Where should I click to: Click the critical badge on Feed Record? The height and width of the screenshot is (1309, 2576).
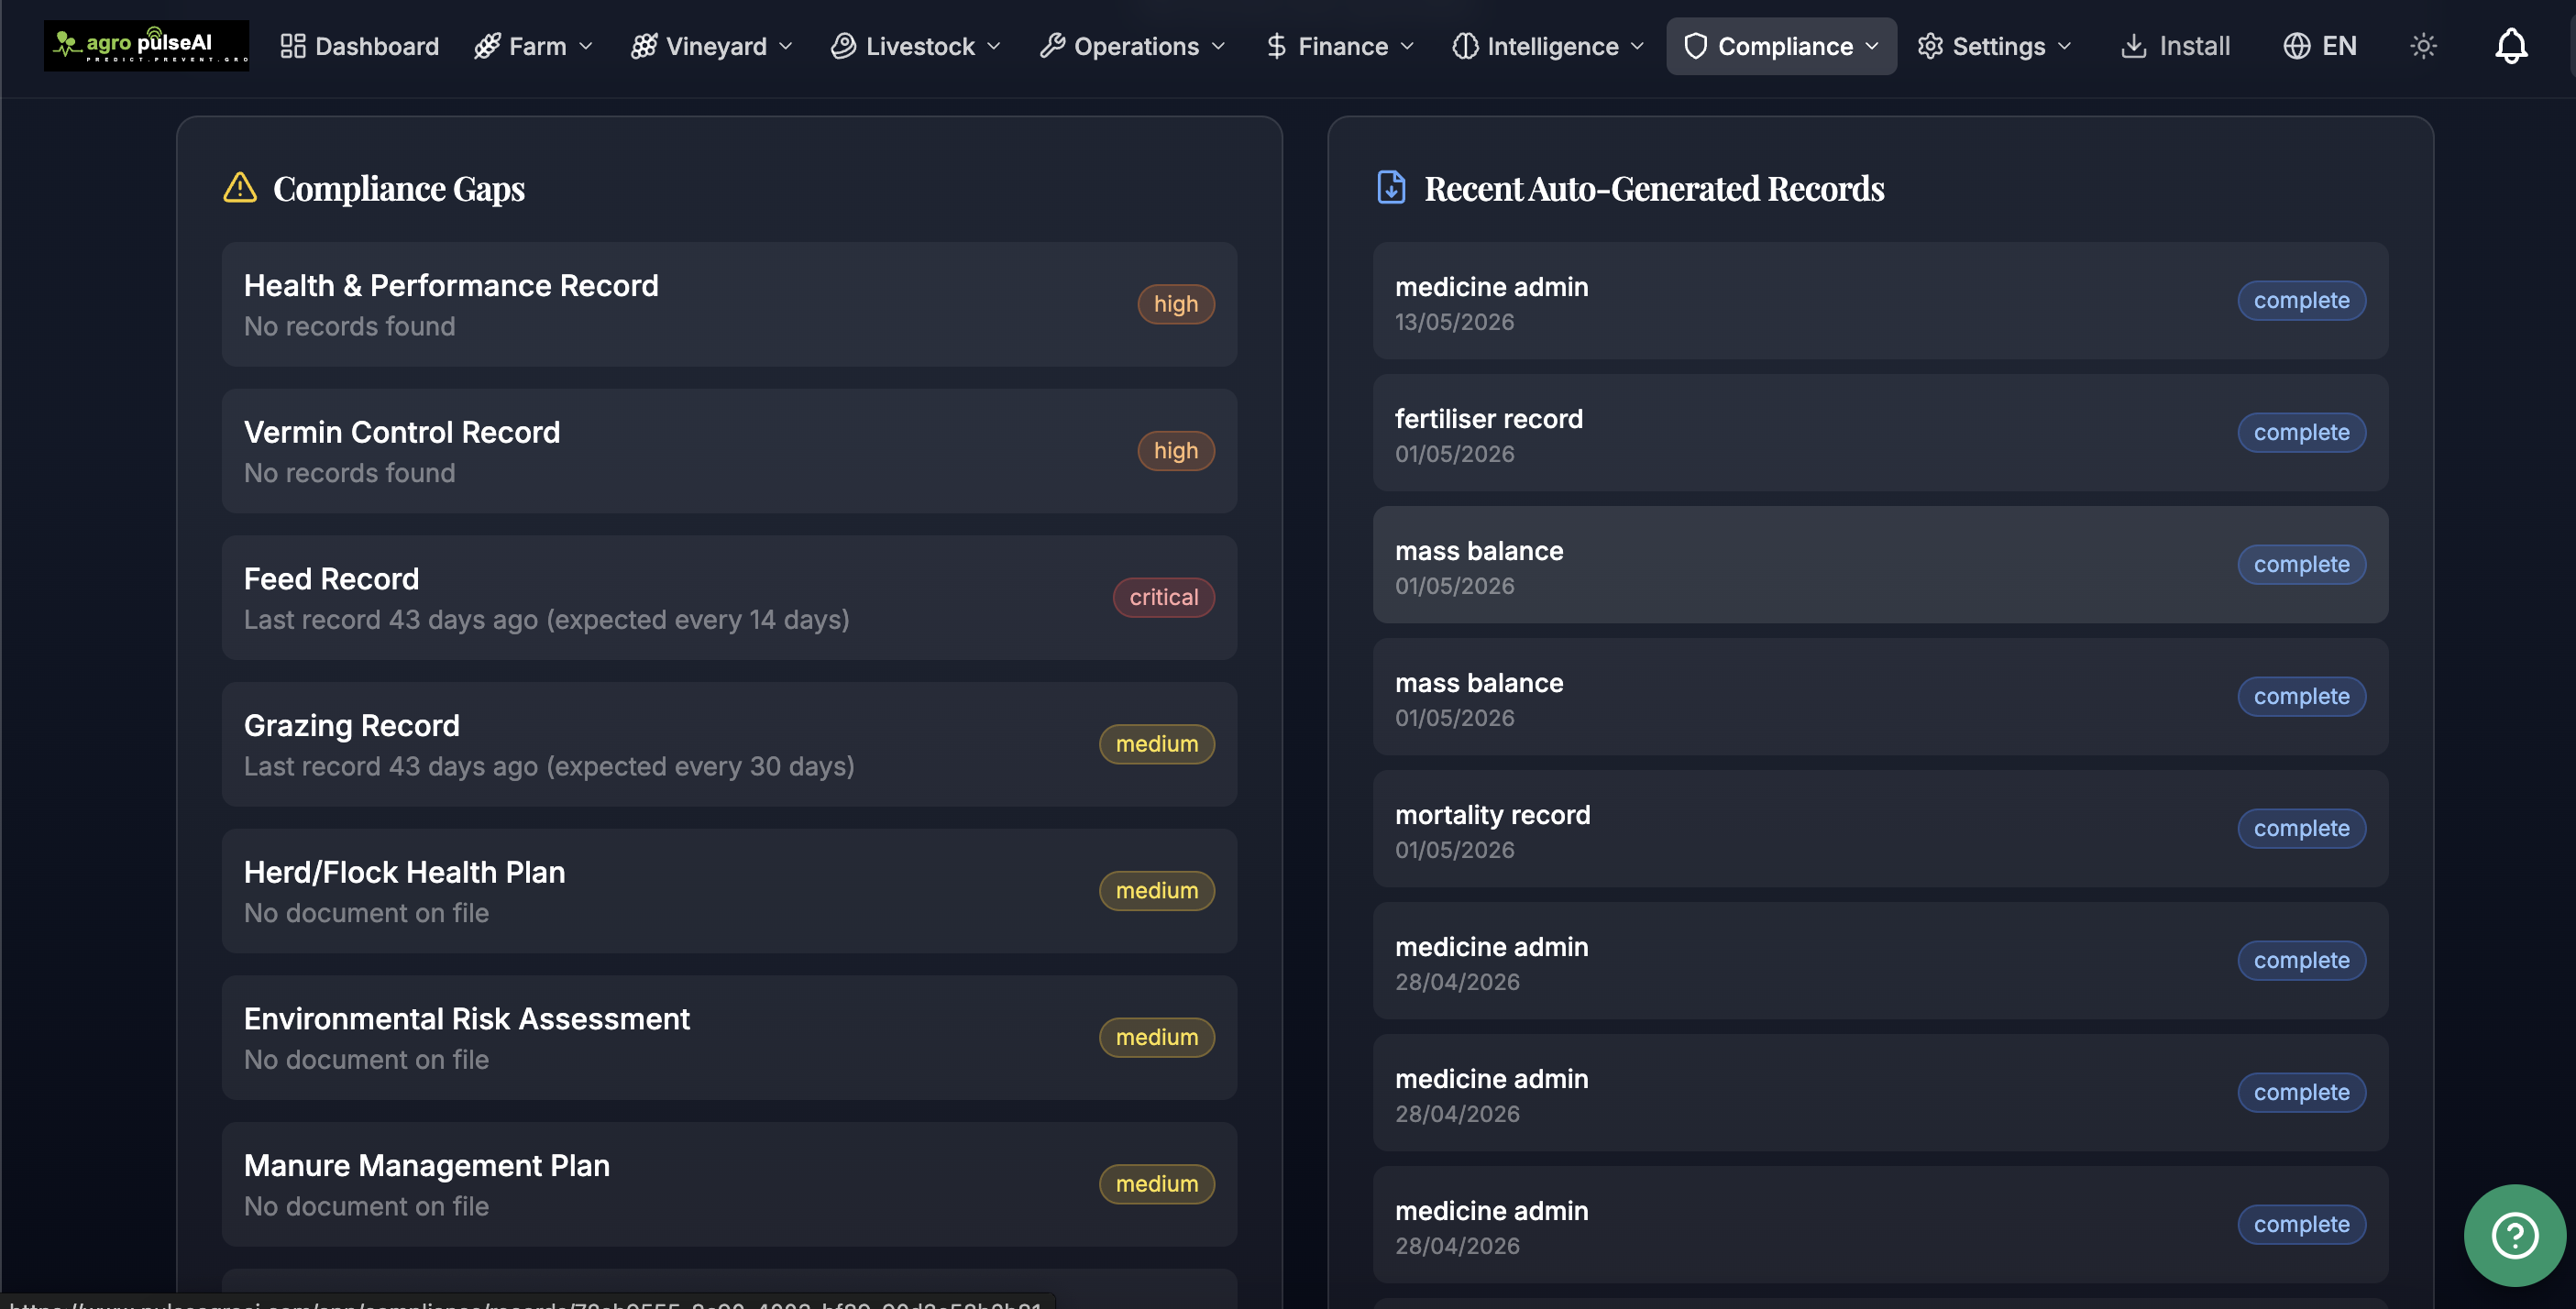coord(1163,597)
